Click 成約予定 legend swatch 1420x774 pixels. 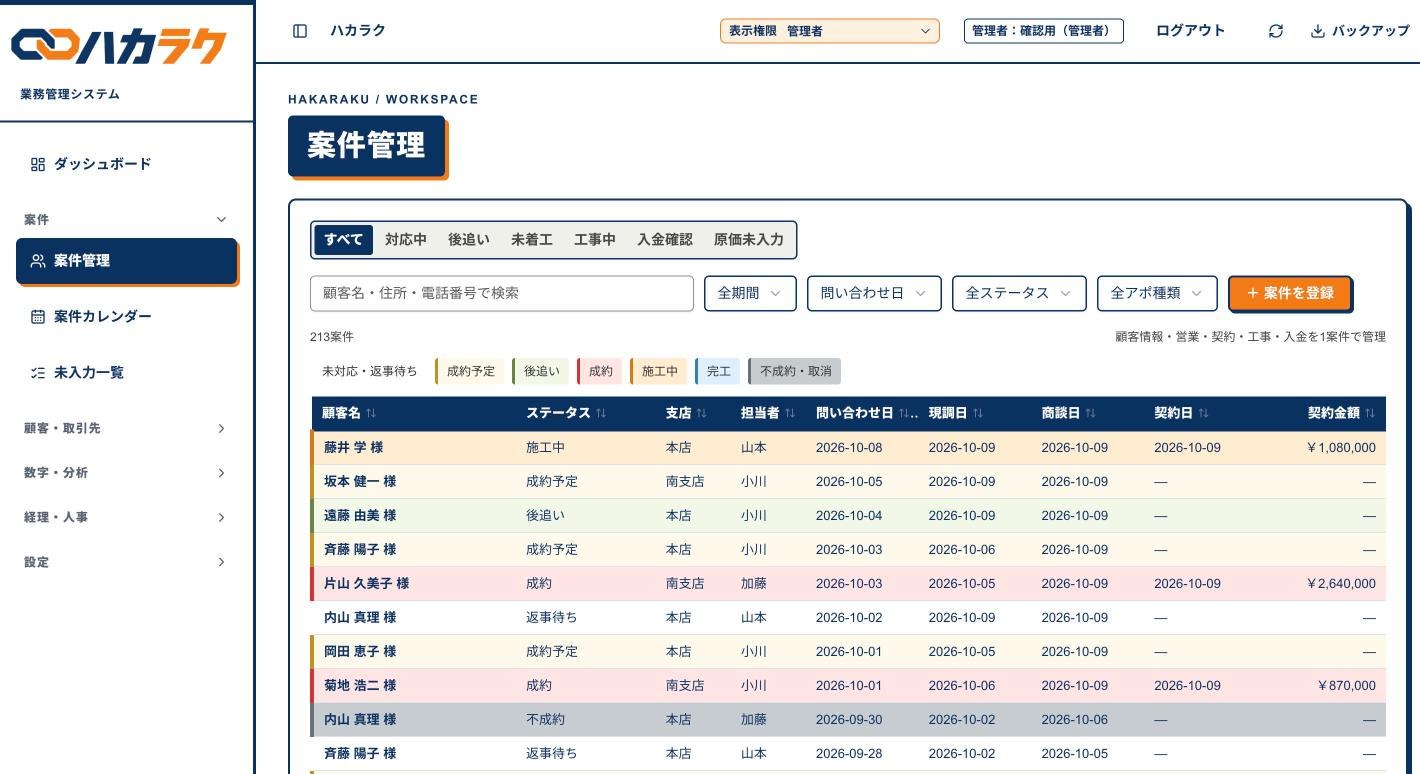(x=470, y=371)
